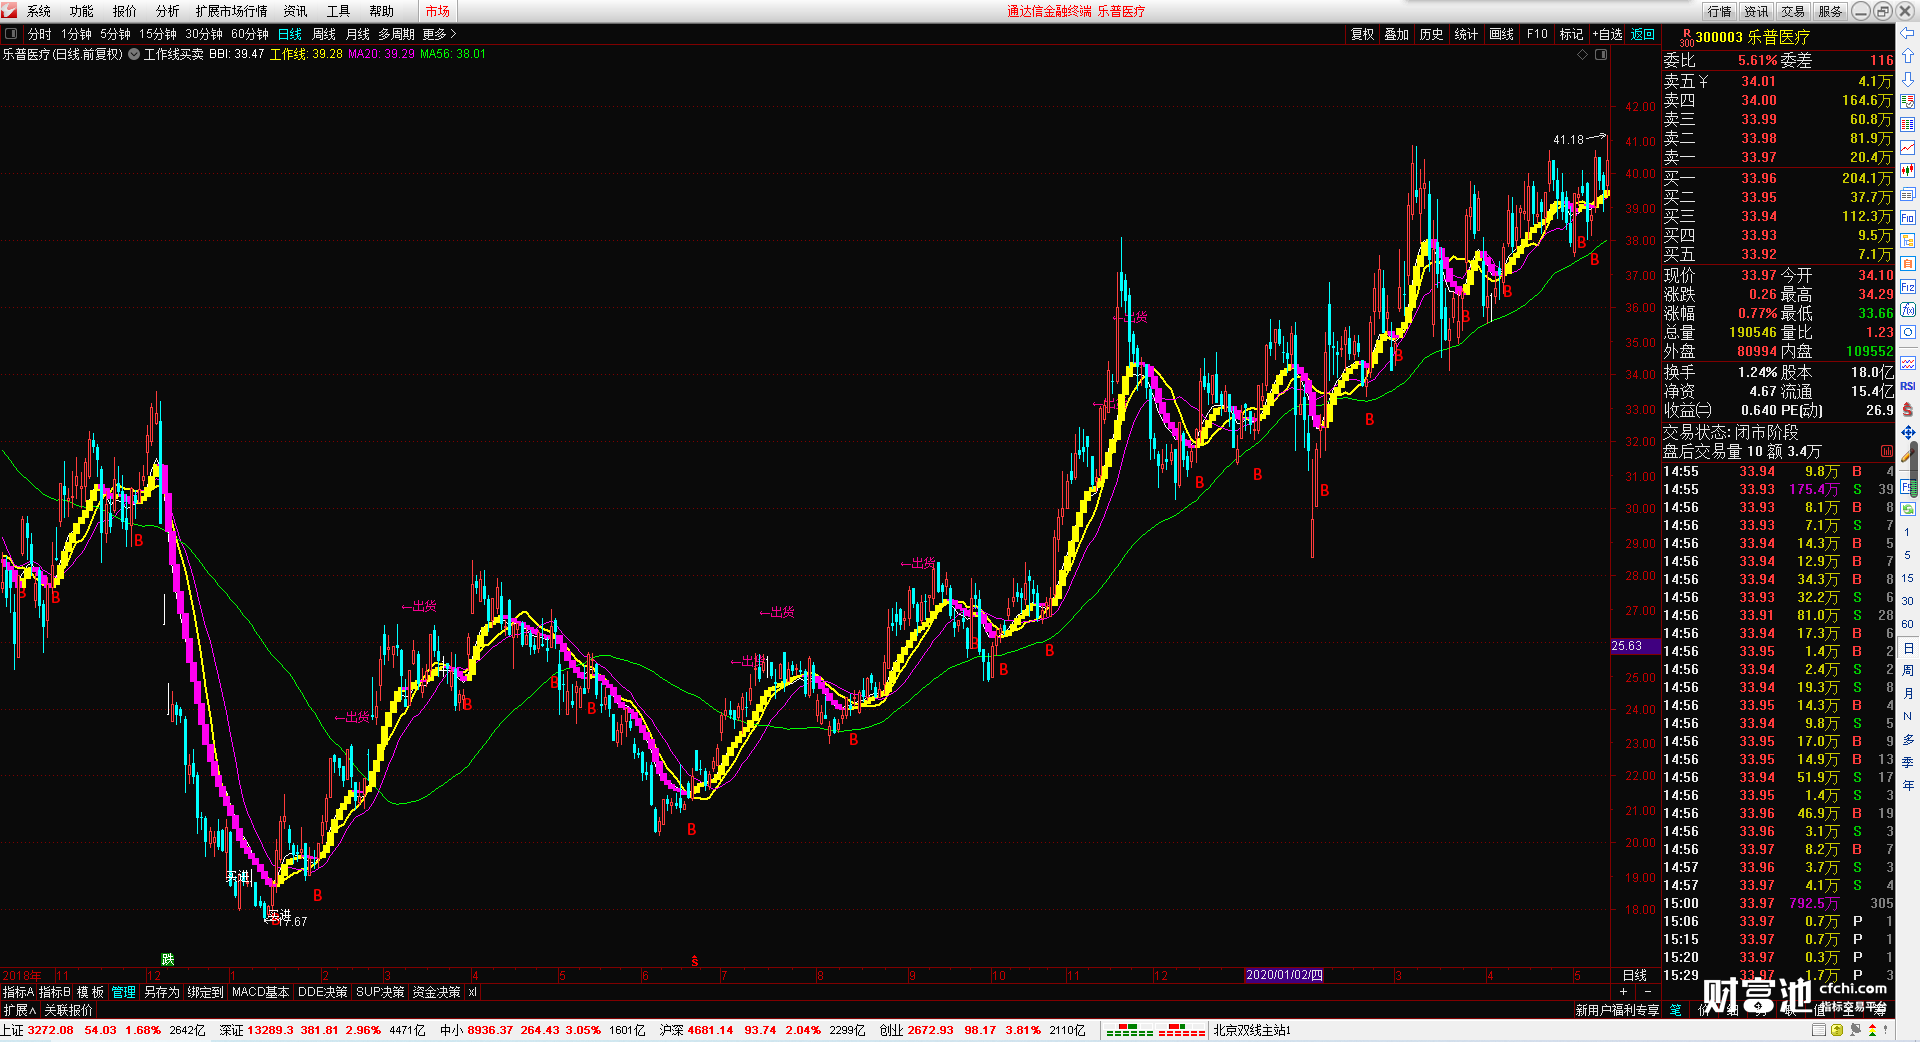
Task: Click the red S icon in sidebar
Action: pos(1908,409)
